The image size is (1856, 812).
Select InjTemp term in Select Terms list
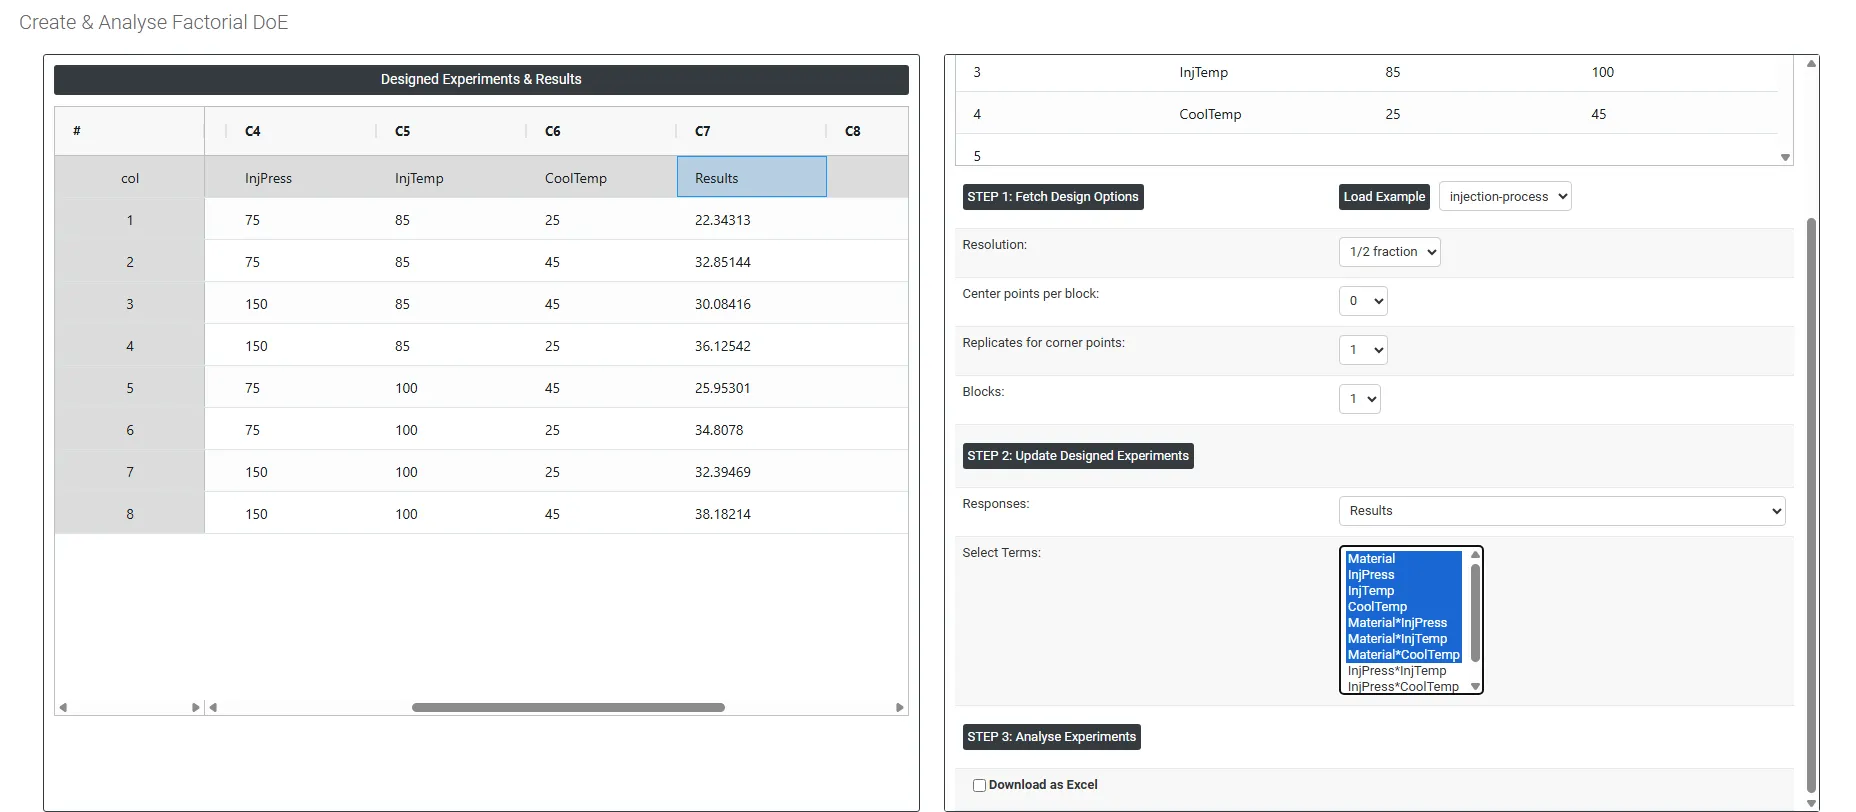(1404, 591)
